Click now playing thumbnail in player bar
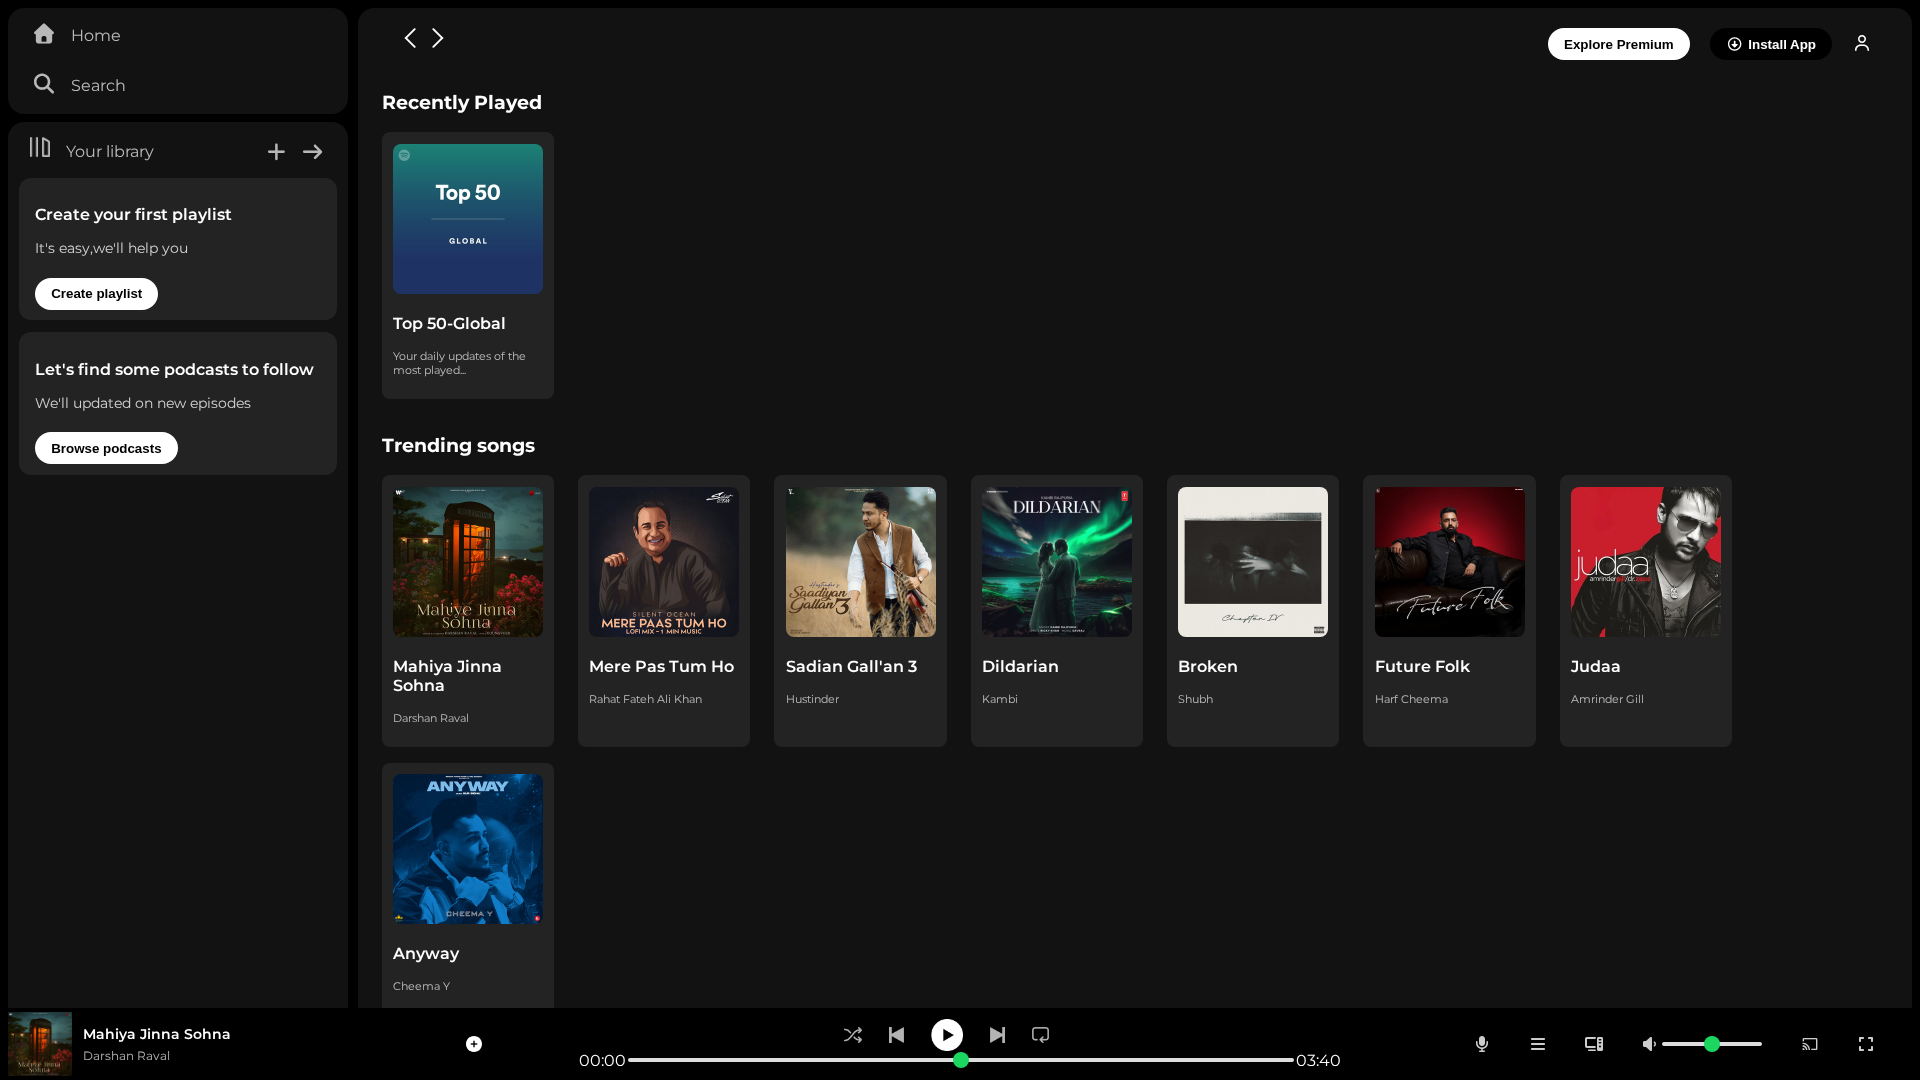This screenshot has height=1080, width=1920. [40, 1044]
